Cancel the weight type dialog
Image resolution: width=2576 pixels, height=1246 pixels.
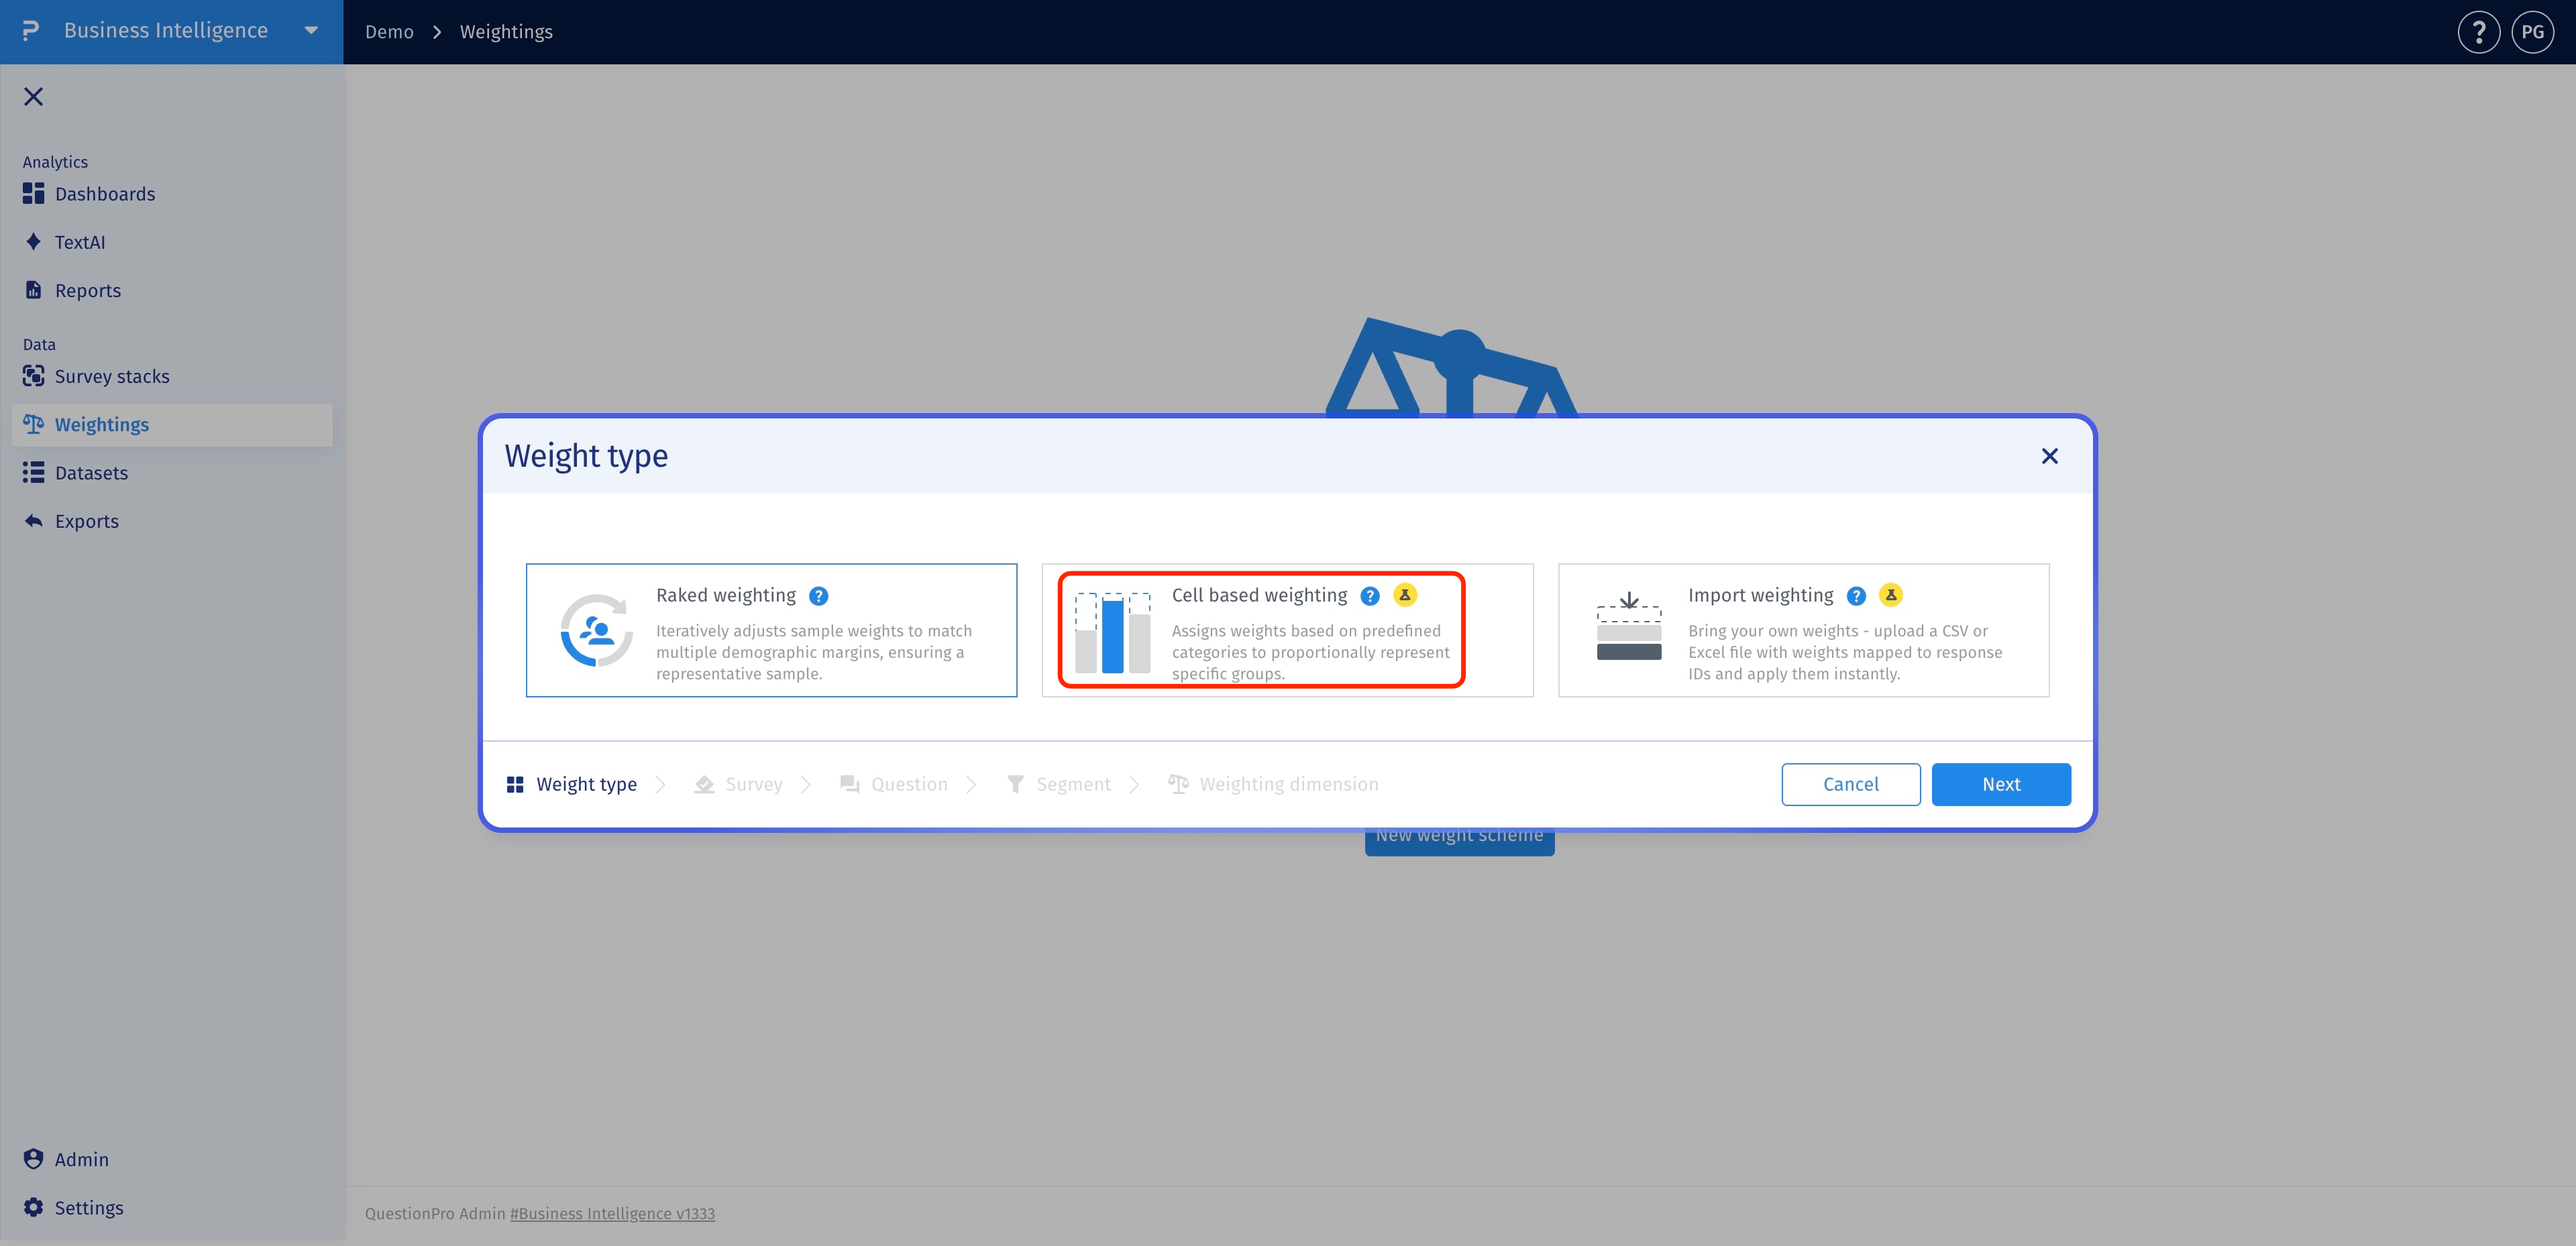pyautogui.click(x=1850, y=784)
